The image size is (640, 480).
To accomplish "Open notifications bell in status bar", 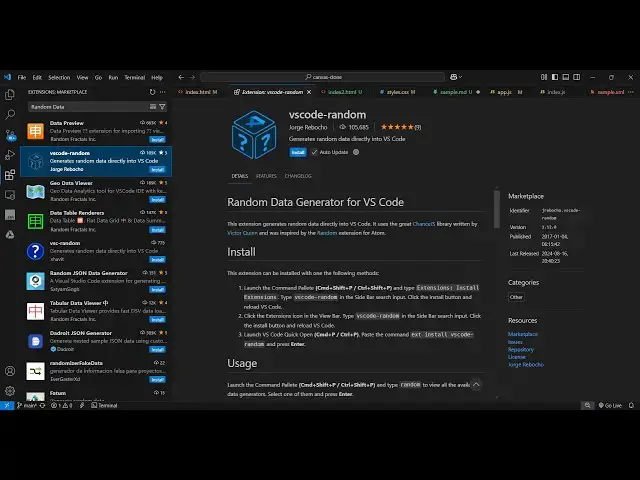I will click(x=631, y=405).
